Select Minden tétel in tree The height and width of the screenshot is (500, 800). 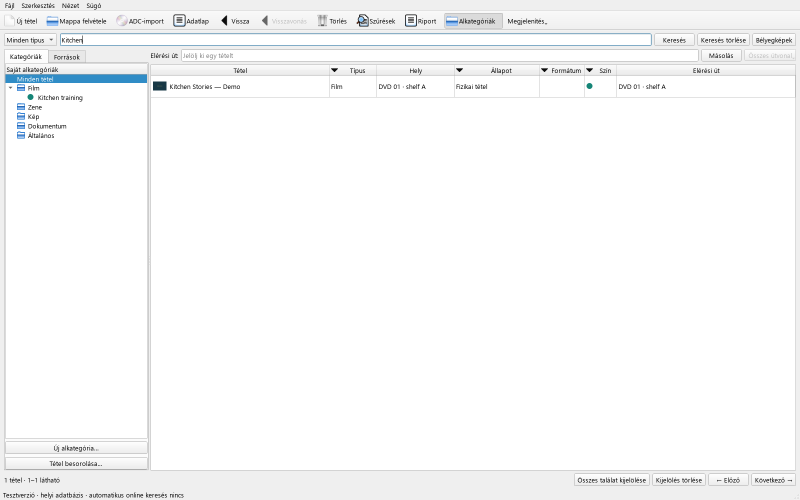[76, 79]
